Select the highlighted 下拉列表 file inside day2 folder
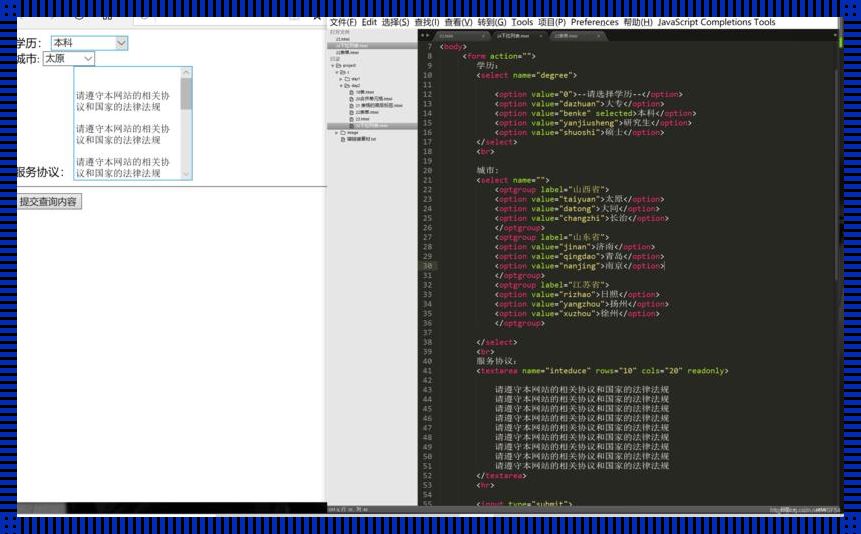861x534 pixels. (372, 126)
